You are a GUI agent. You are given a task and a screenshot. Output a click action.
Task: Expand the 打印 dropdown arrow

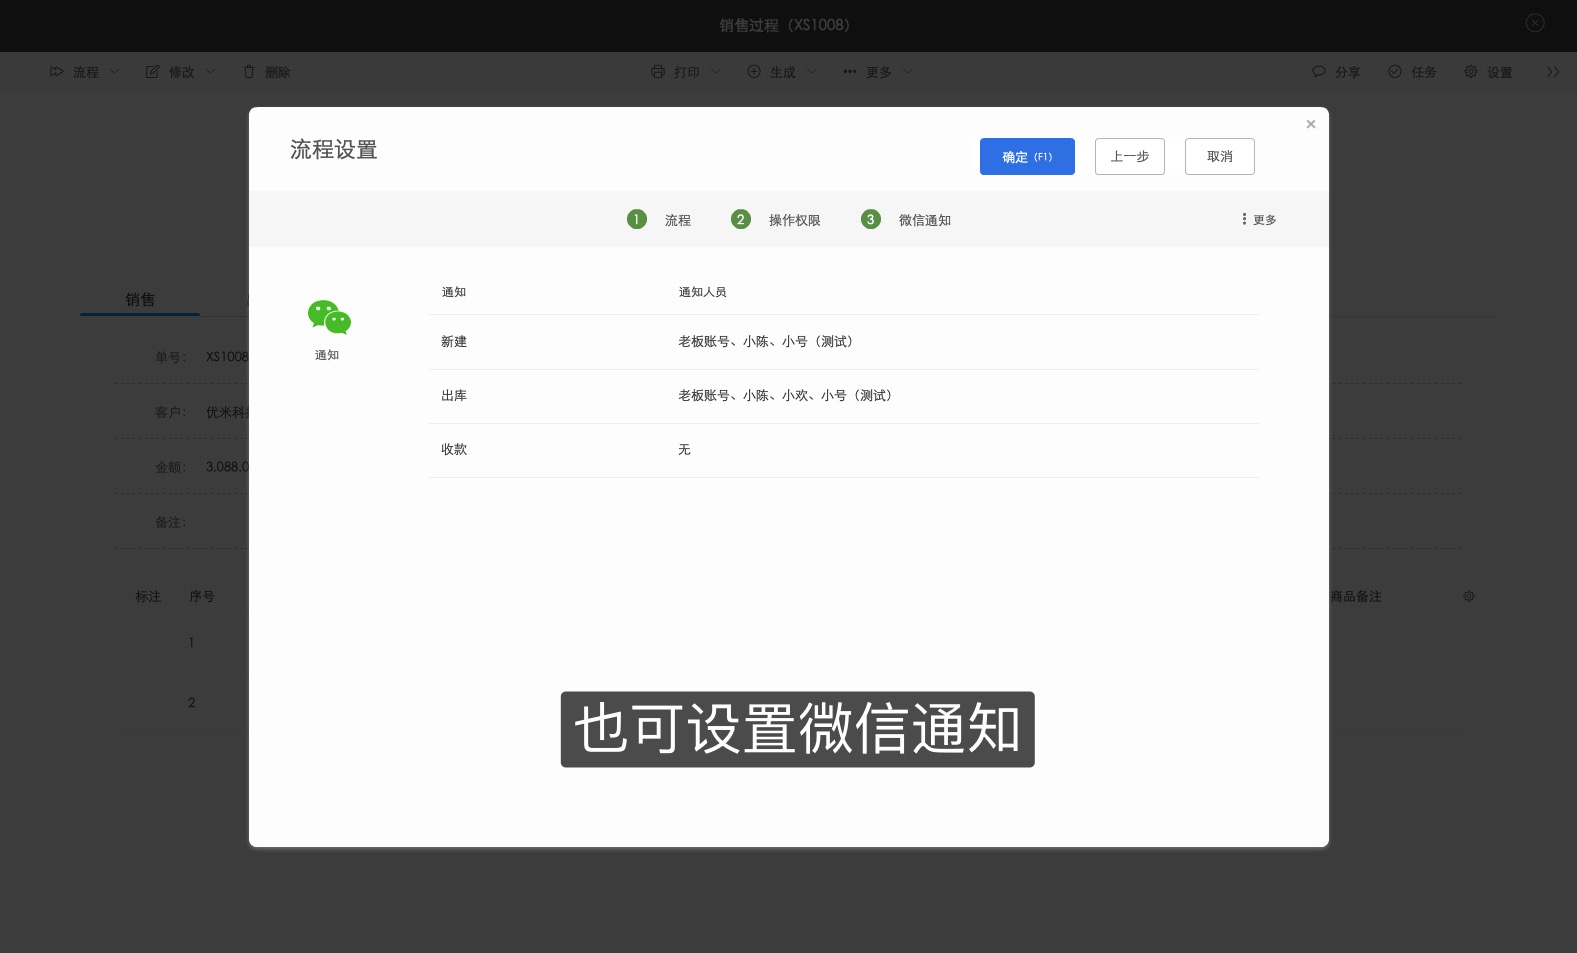[715, 72]
